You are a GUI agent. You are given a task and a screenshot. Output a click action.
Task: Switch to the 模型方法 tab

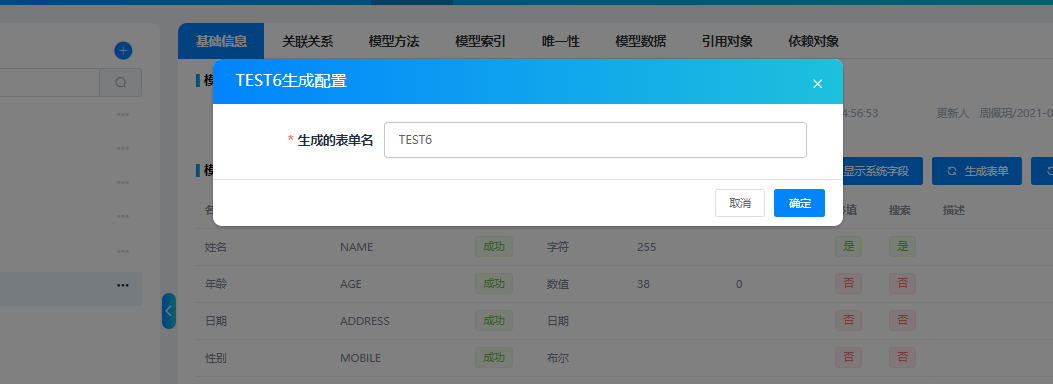394,41
